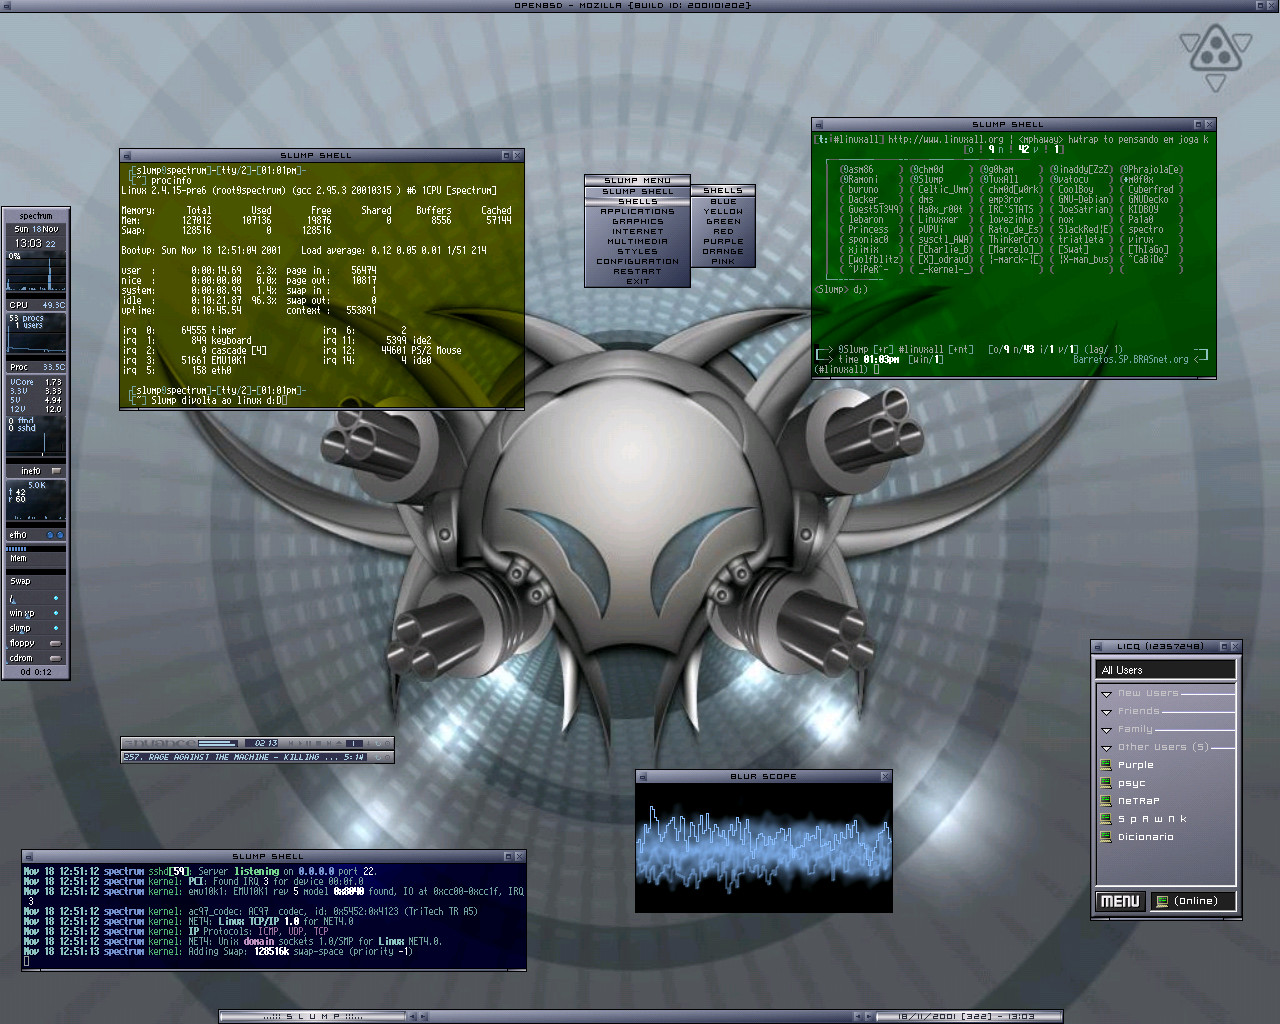Viewport: 1280px width, 1024px height.
Task: Click the triangle logo in top-right corner
Action: [1215, 52]
